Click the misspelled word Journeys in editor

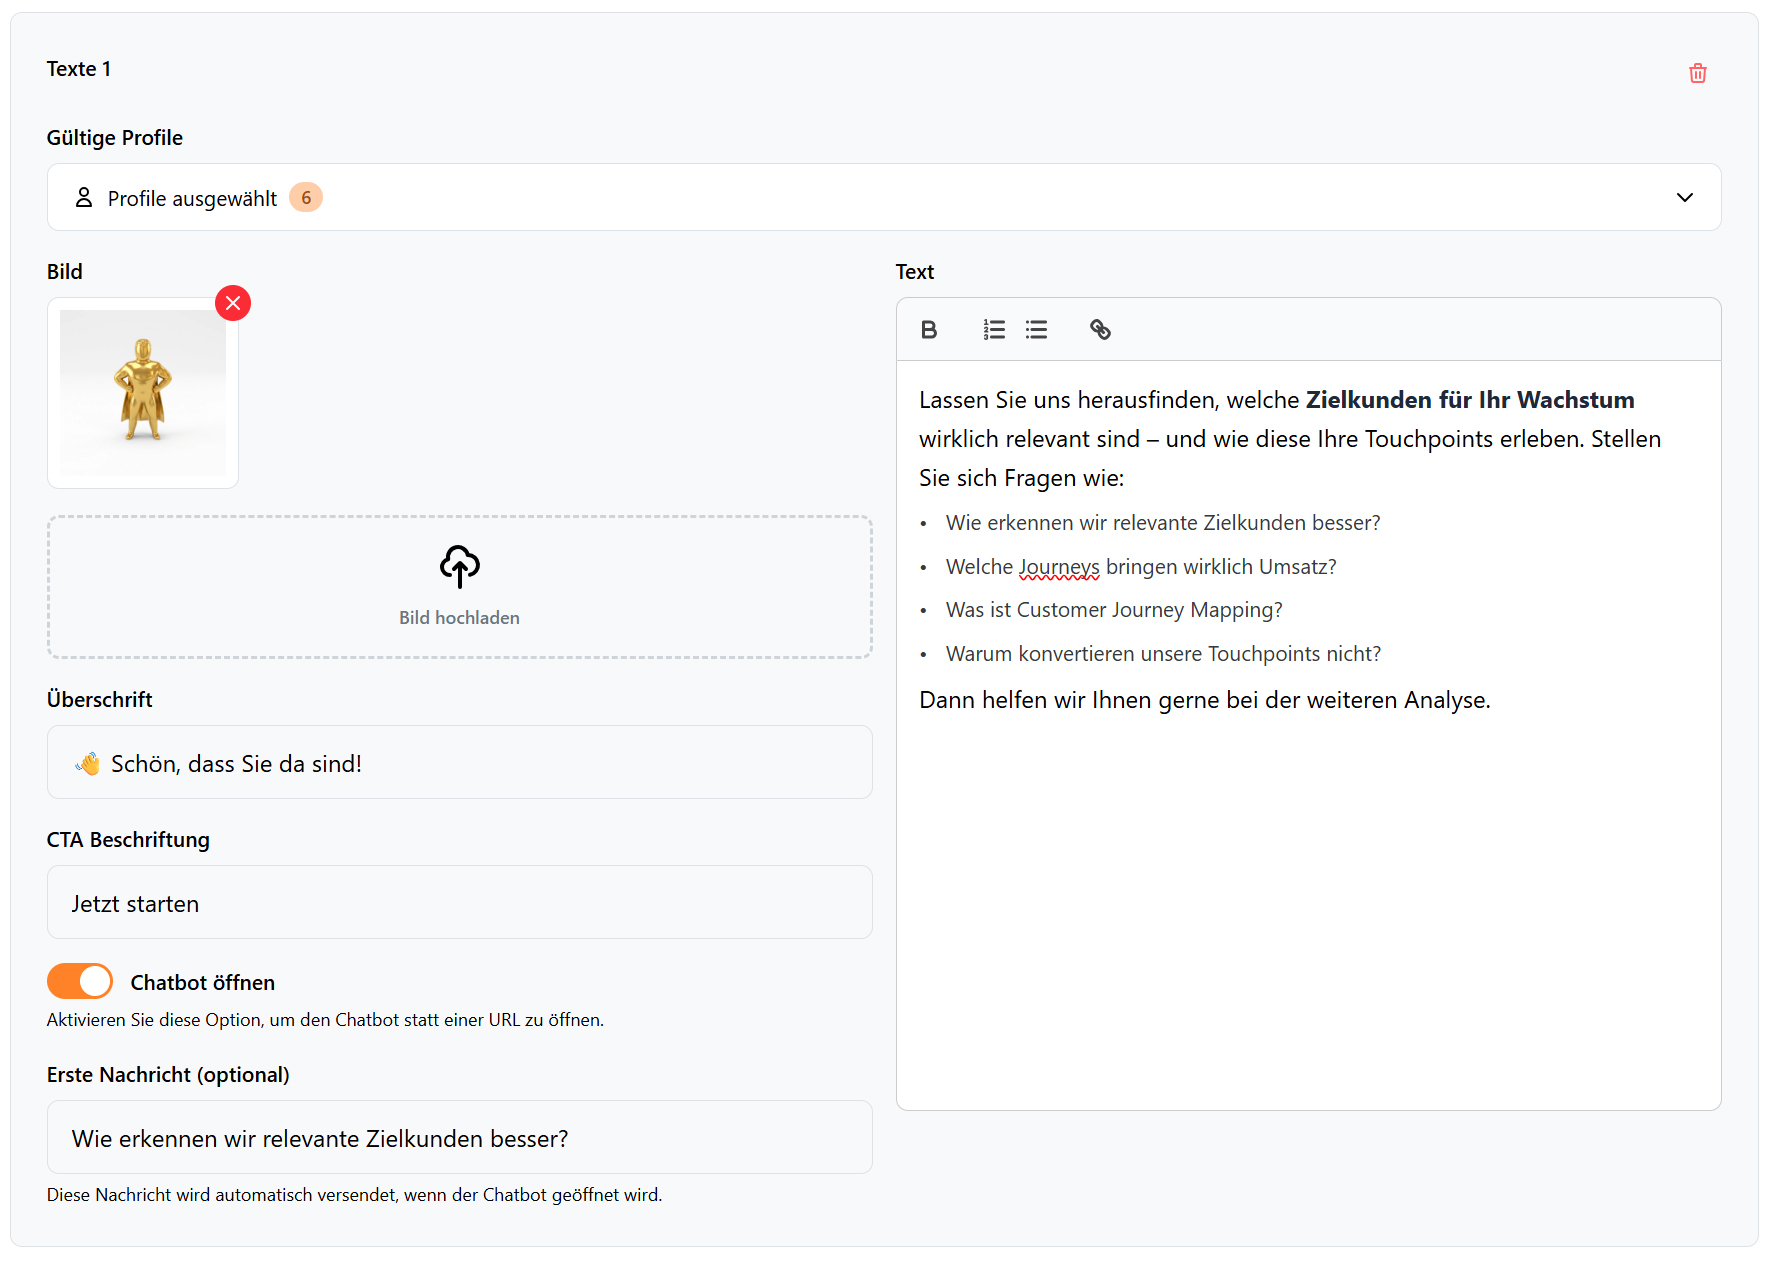(1059, 567)
